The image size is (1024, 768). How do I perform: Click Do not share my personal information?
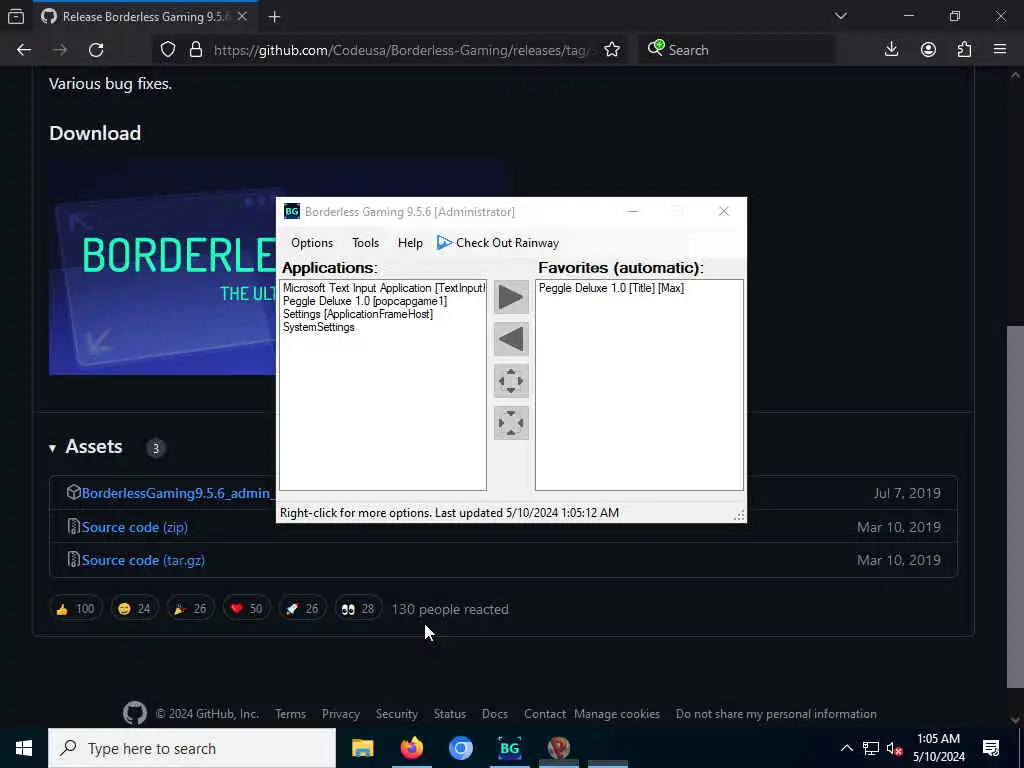coord(776,714)
